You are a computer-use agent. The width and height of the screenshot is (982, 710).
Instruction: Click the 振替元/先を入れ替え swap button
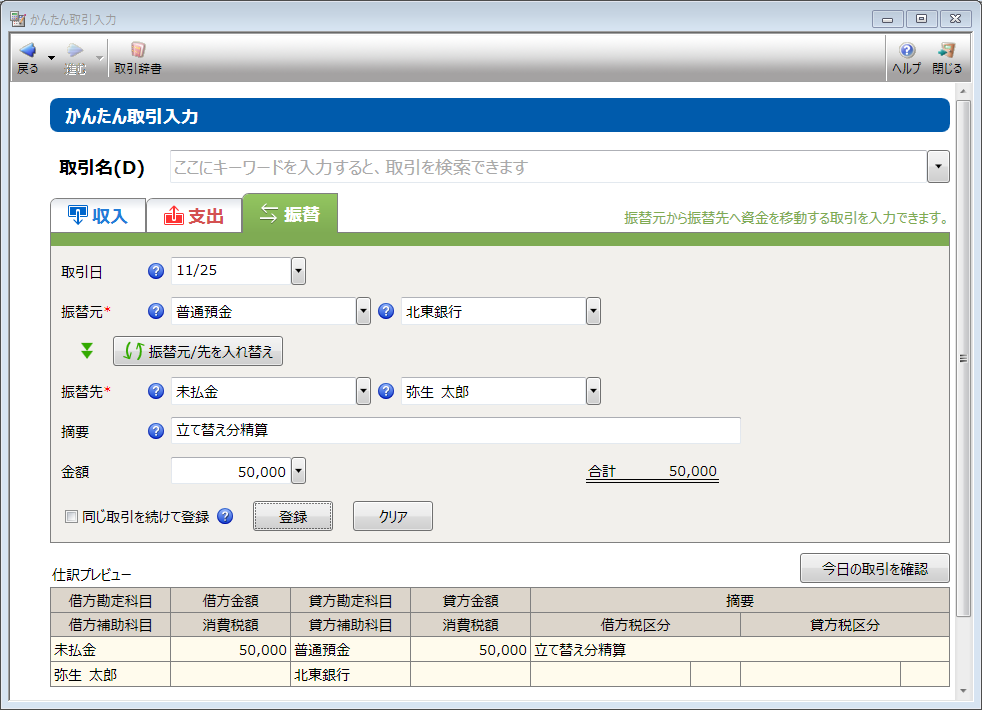click(198, 351)
